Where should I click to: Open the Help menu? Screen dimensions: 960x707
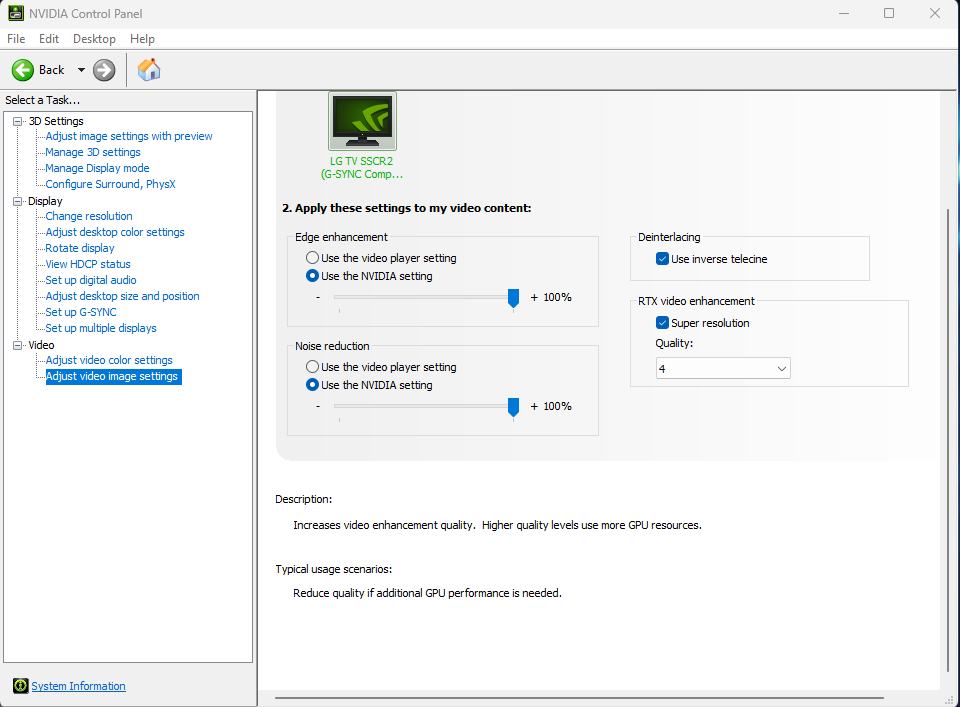142,39
